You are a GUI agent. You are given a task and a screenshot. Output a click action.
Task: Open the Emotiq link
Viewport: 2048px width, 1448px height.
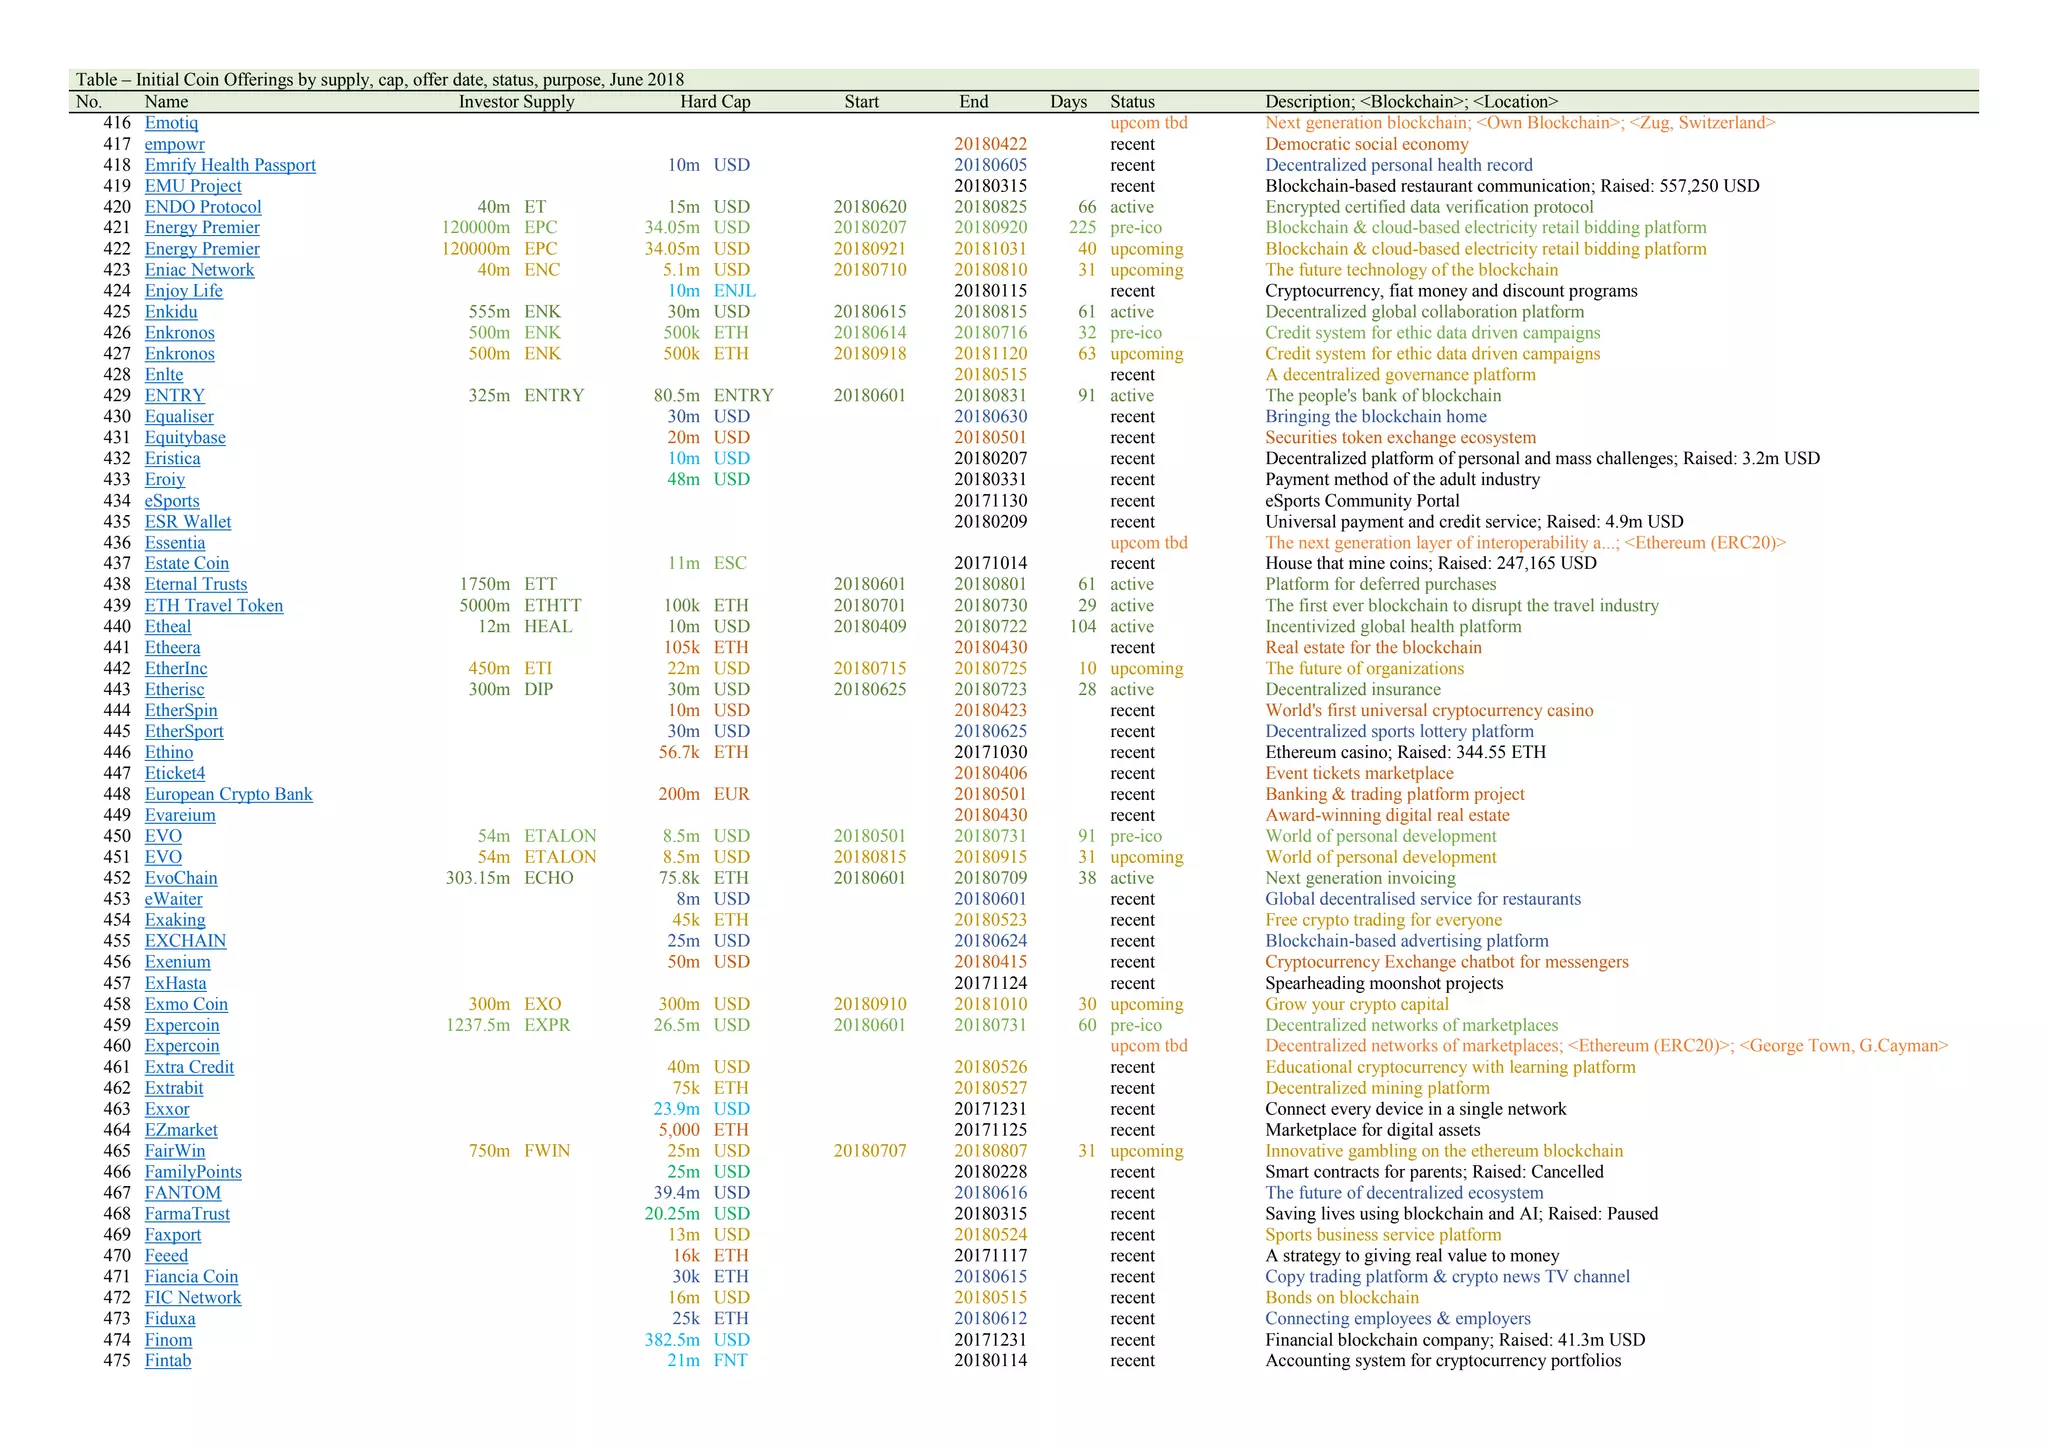tap(171, 123)
